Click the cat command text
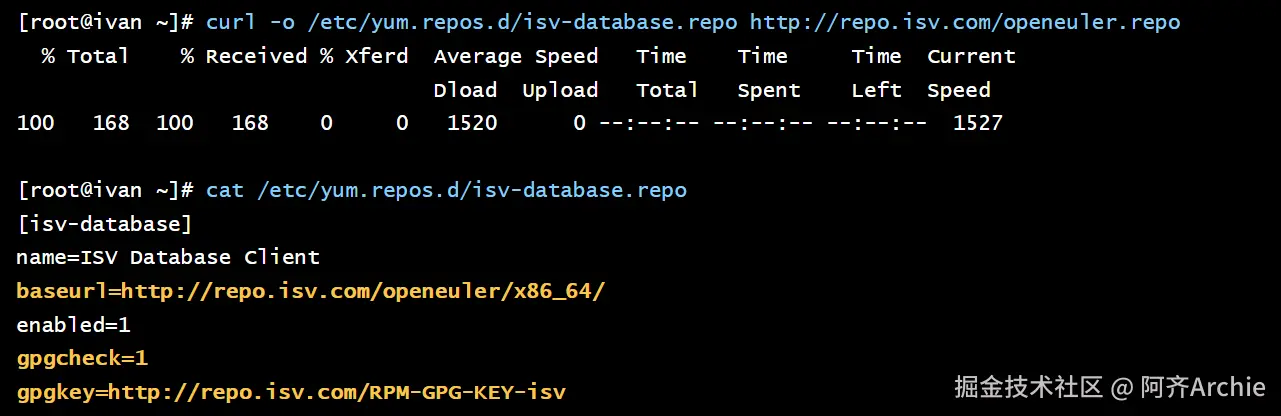 pyautogui.click(x=225, y=189)
